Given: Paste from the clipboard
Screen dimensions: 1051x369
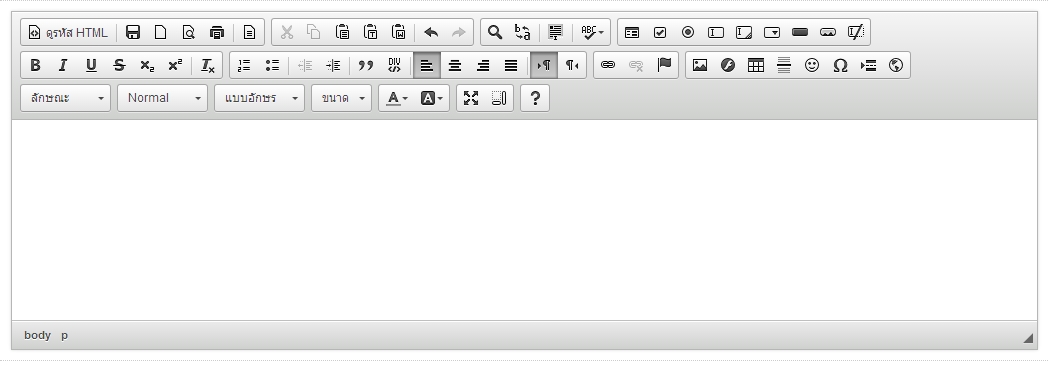Looking at the screenshot, I should click(x=343, y=32).
